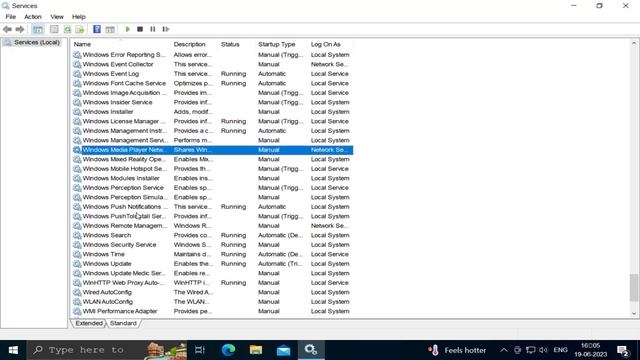Open the File menu
The width and height of the screenshot is (640, 360).
[x=11, y=17]
